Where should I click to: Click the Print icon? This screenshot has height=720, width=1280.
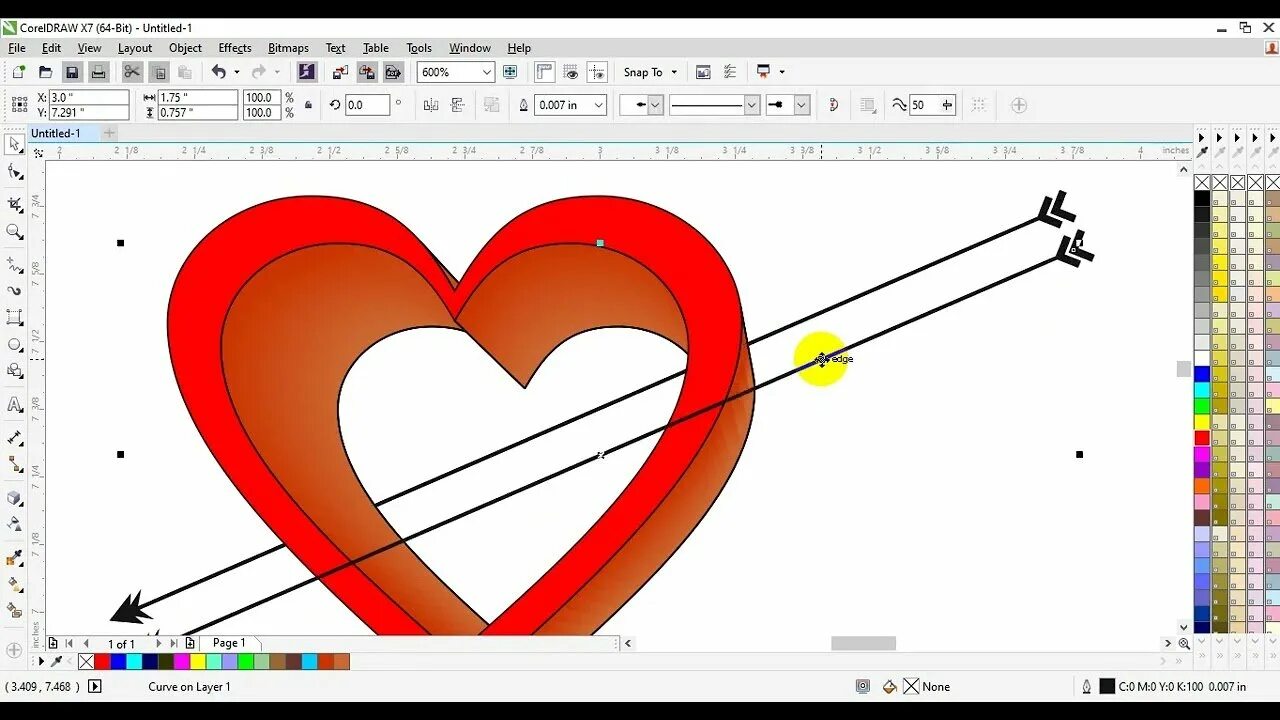click(x=98, y=71)
